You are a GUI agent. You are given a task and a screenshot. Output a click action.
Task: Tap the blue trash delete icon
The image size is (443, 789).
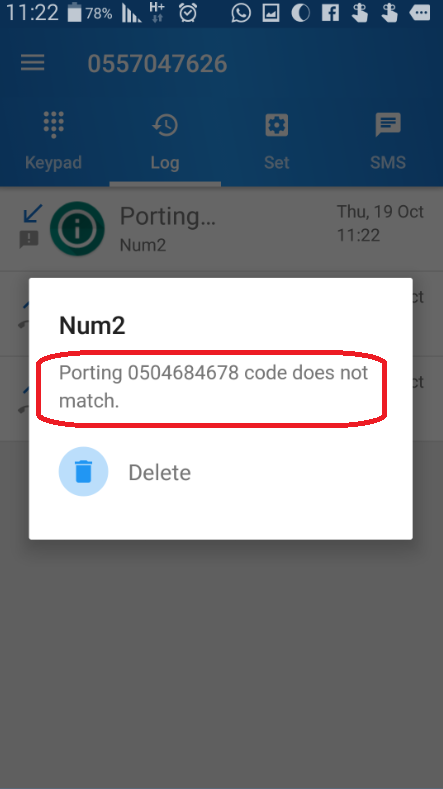coord(84,471)
